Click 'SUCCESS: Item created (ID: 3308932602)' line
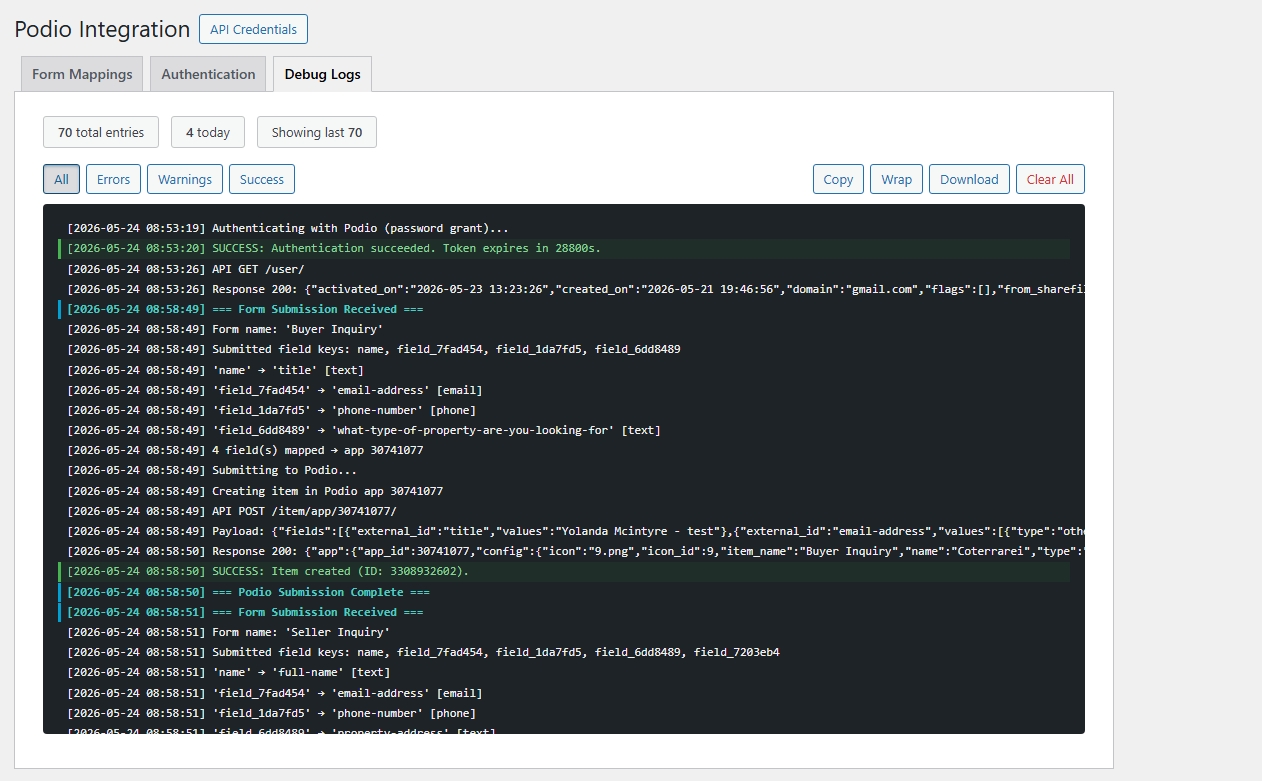This screenshot has width=1262, height=781. [564, 571]
